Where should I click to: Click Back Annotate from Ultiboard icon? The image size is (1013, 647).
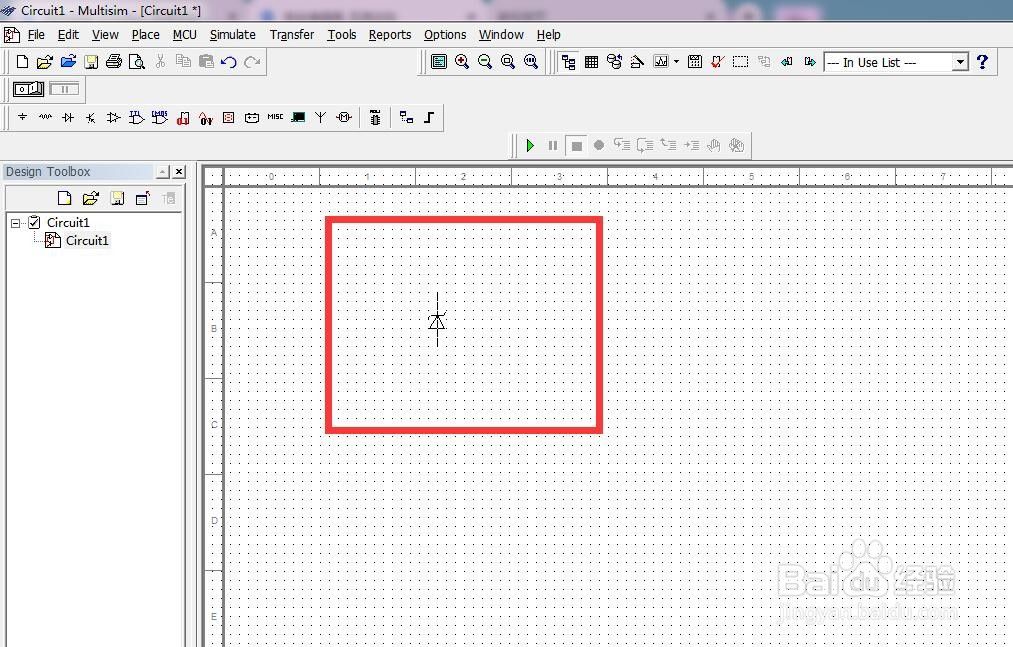tap(786, 62)
